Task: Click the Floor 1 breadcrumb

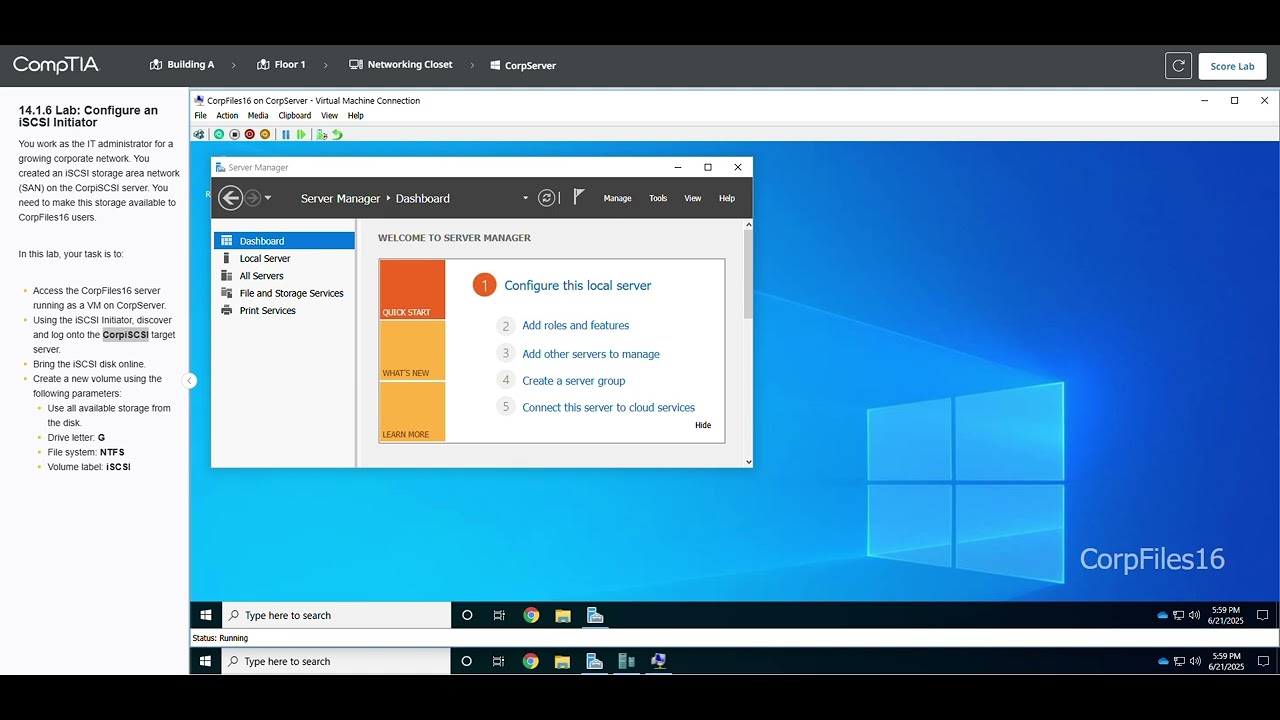Action: point(281,65)
